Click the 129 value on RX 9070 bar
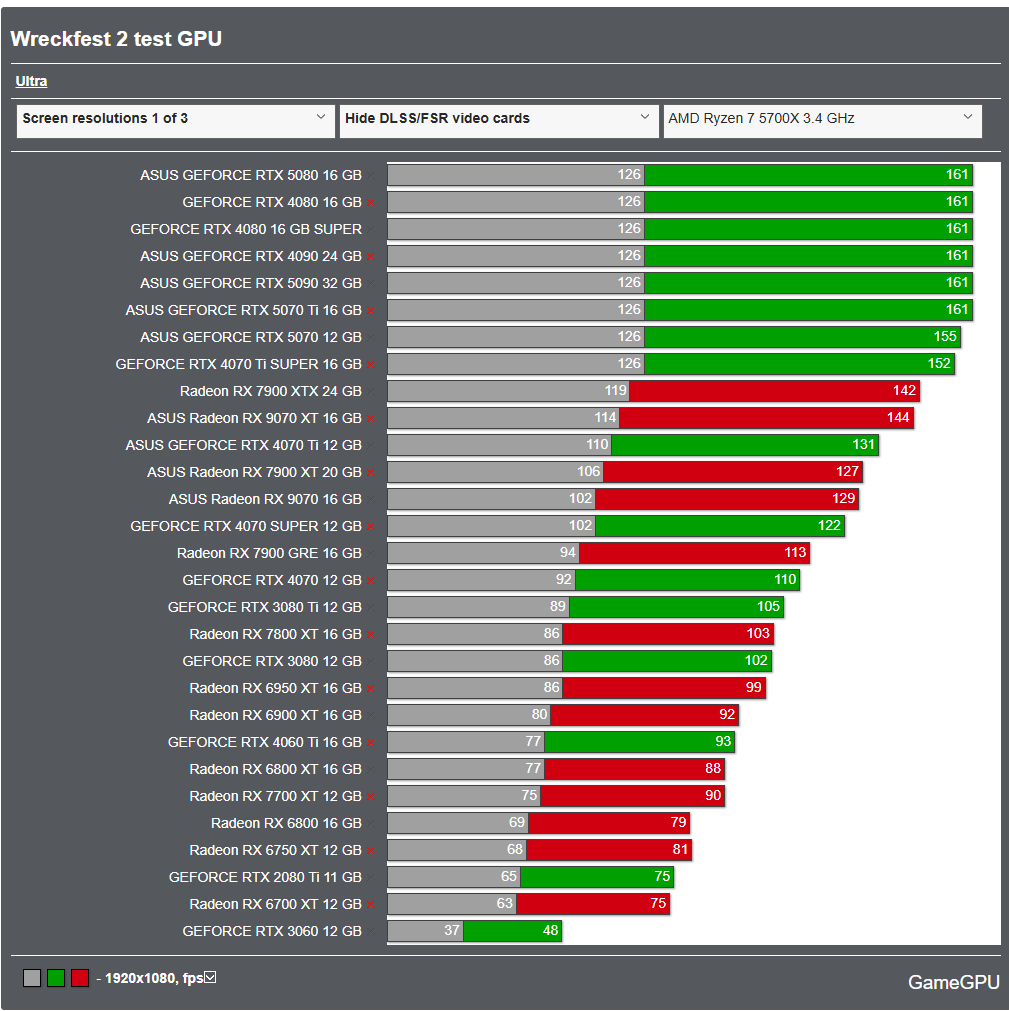Image resolution: width=1009 pixels, height=1011 pixels. click(x=844, y=498)
